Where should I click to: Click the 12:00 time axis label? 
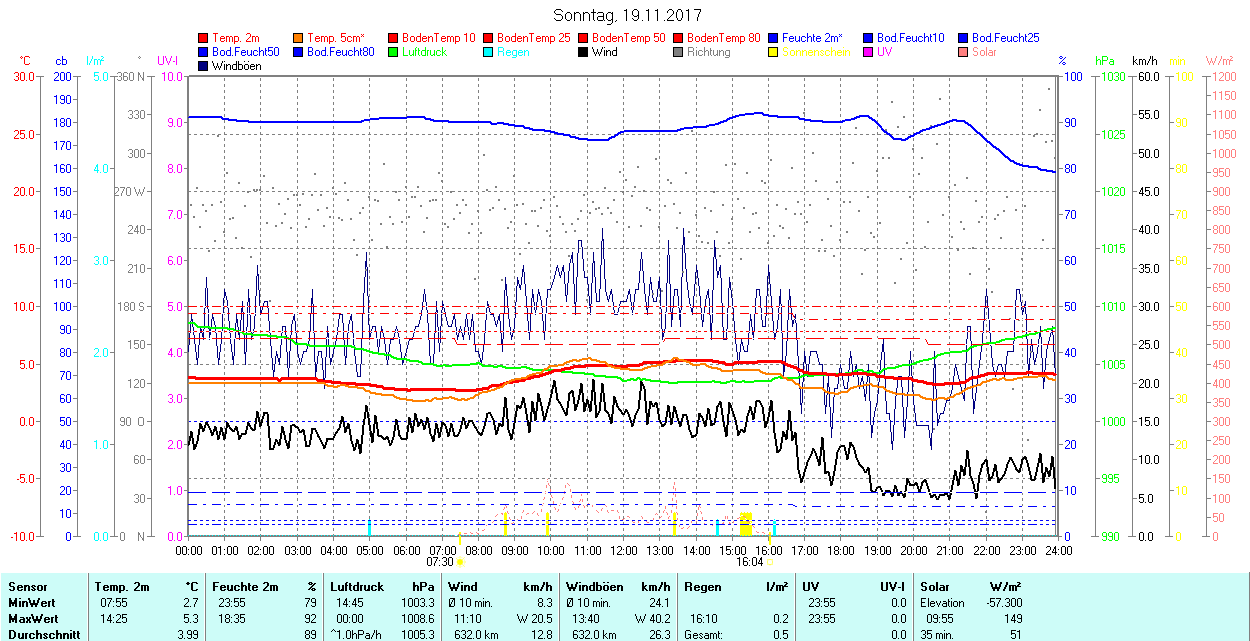pos(623,550)
